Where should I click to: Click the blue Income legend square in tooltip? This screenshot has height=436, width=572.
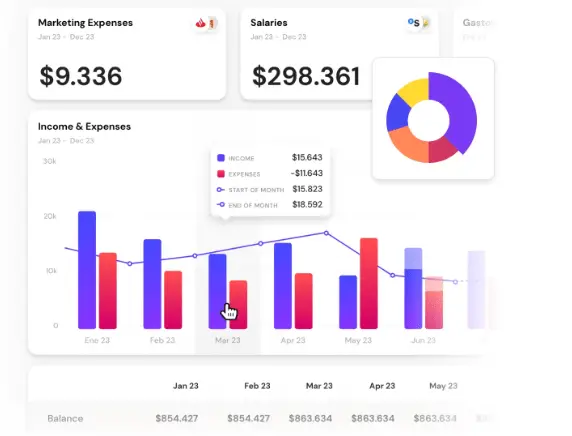coord(221,158)
